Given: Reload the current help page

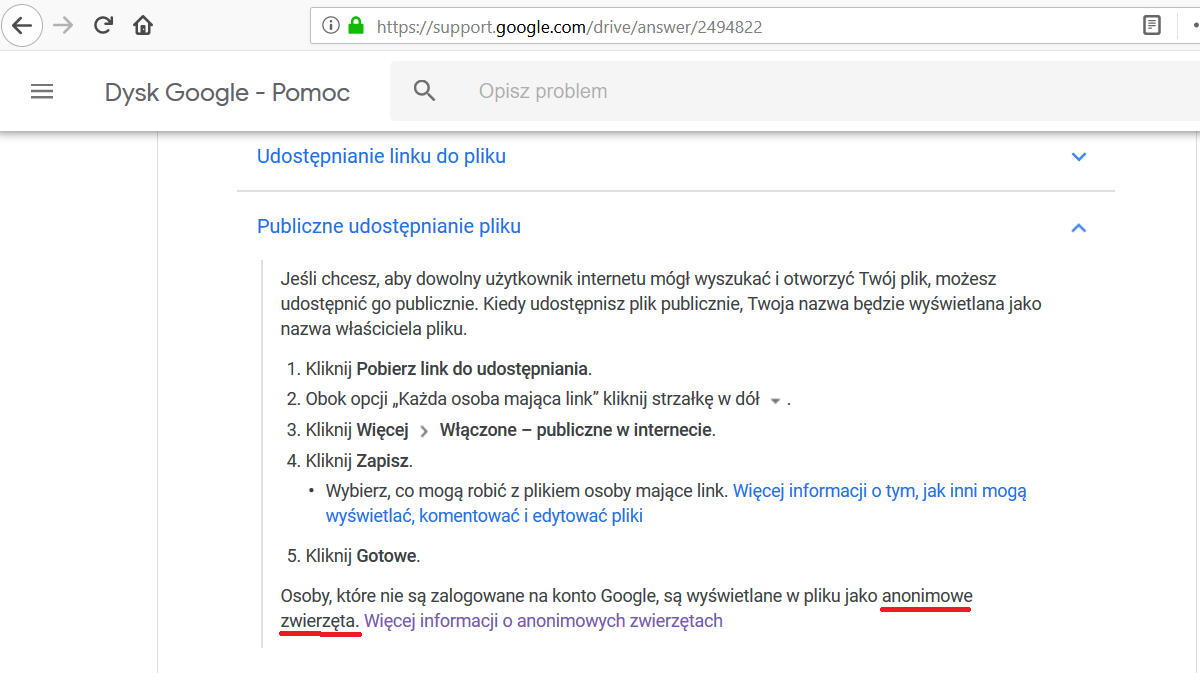Looking at the screenshot, I should pyautogui.click(x=103, y=26).
